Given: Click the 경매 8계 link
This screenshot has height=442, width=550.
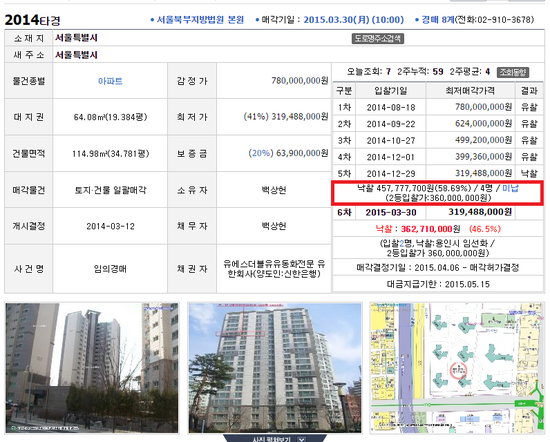Looking at the screenshot, I should coord(438,20).
